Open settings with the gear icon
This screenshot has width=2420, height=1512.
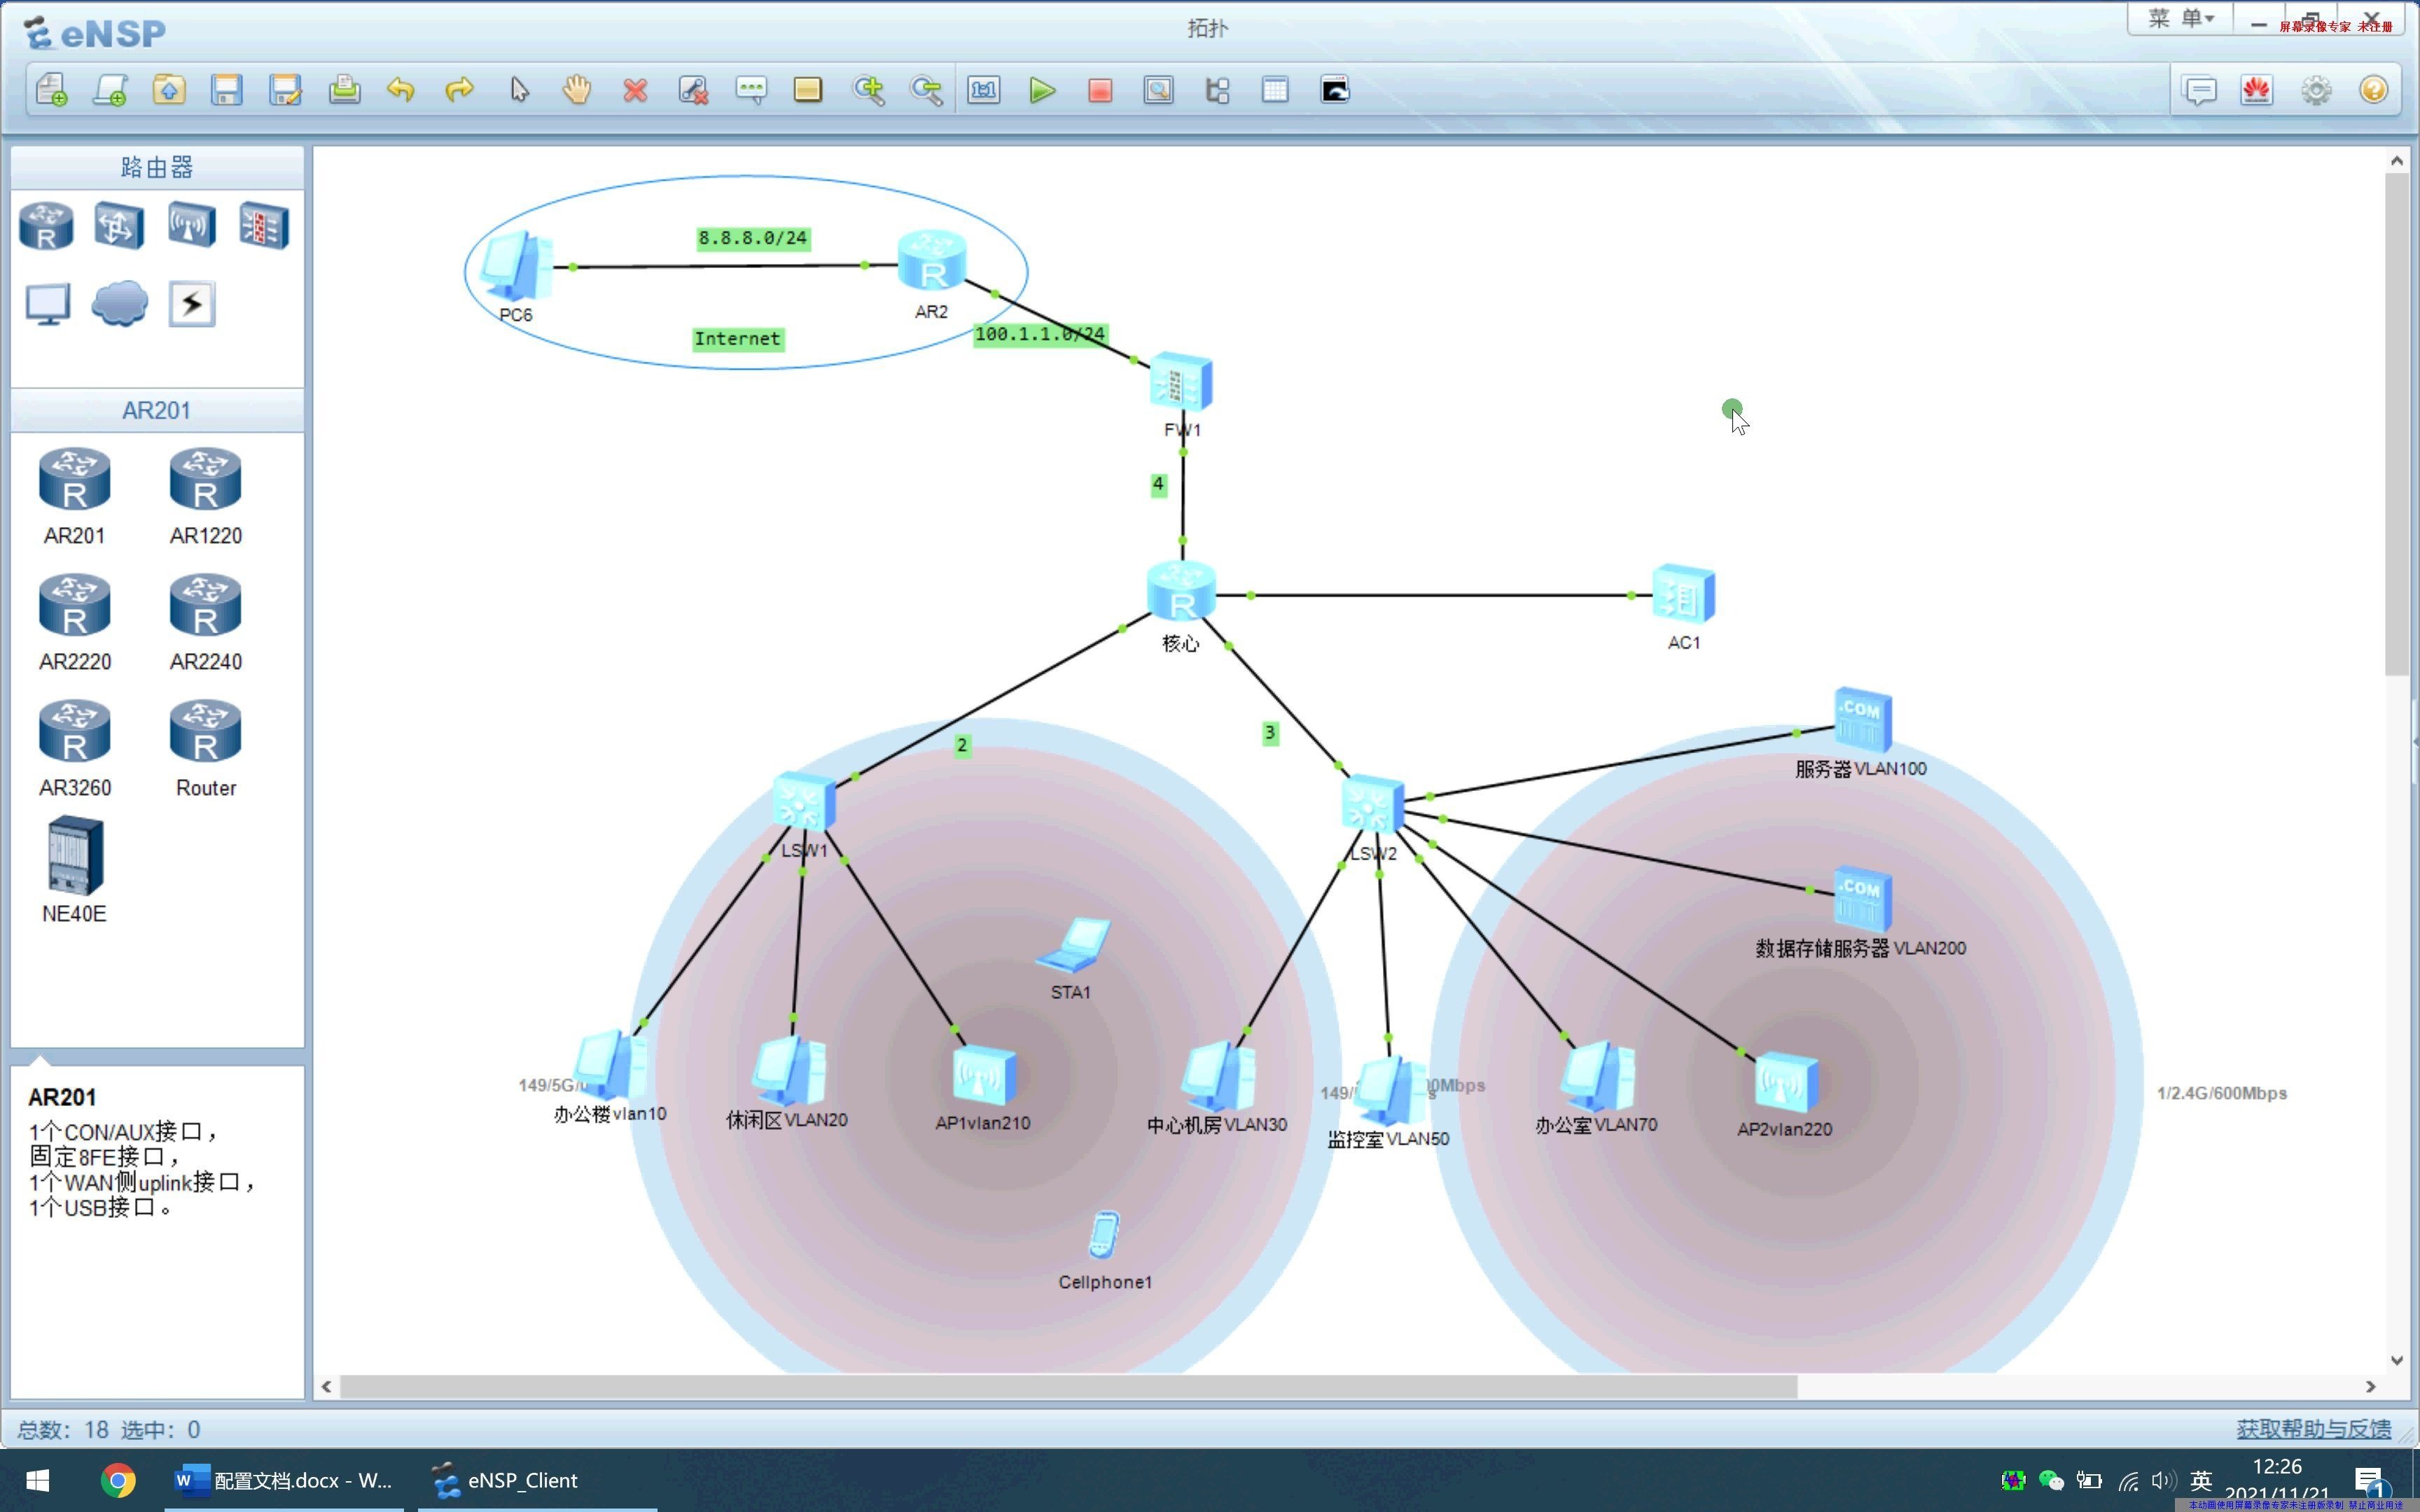(2316, 90)
